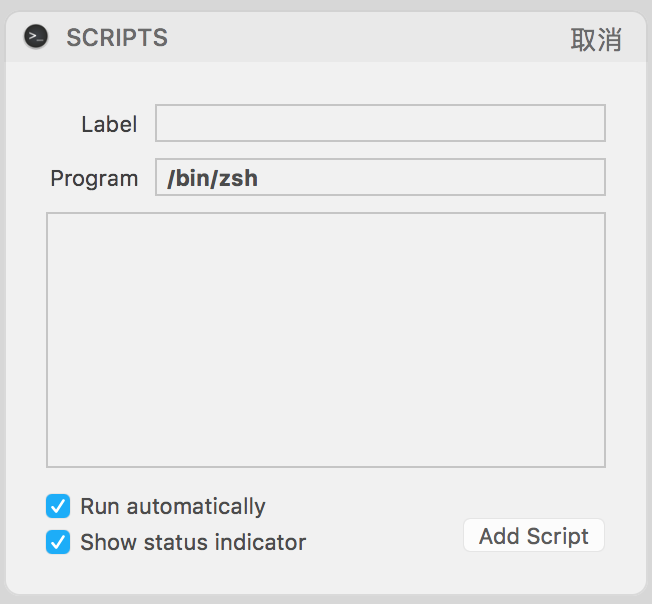Viewport: 652px width, 604px height.
Task: Click the terminal icon beside SCRIPTS
Action: [x=36, y=38]
